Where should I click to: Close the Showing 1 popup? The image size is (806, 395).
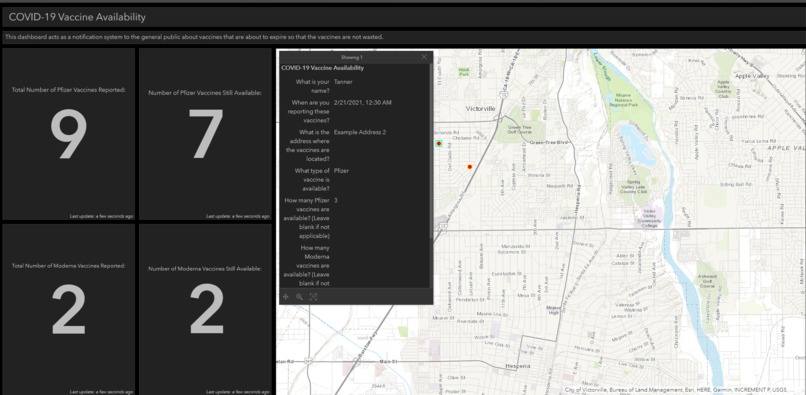point(424,57)
